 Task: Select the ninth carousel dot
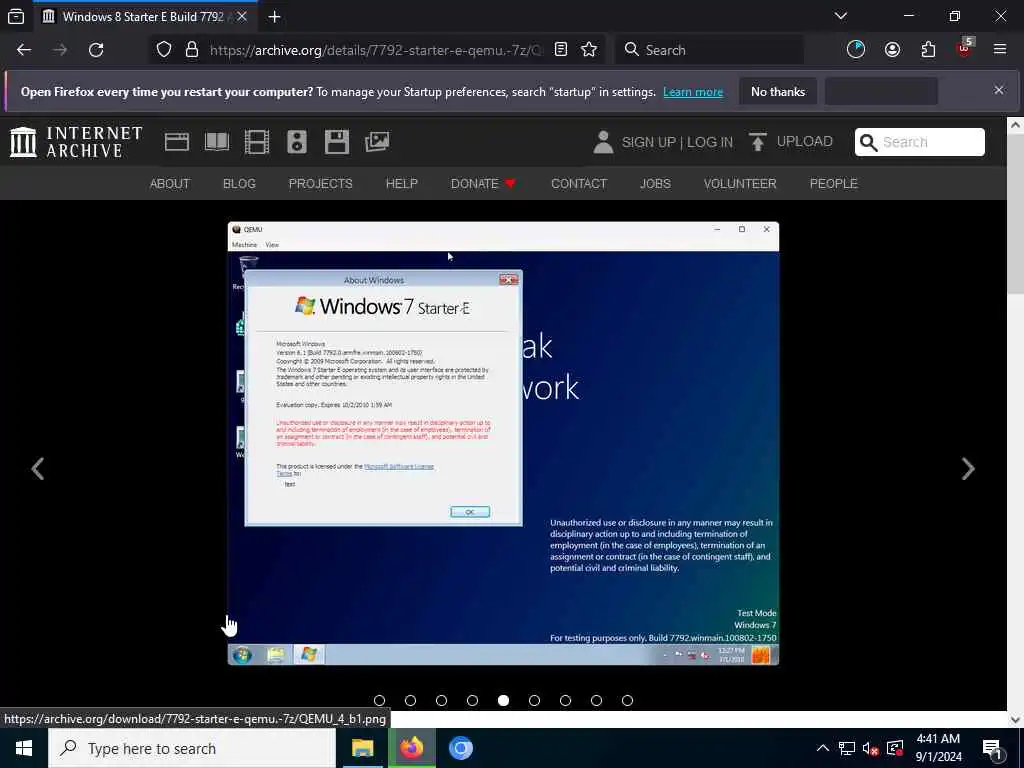coord(628,700)
